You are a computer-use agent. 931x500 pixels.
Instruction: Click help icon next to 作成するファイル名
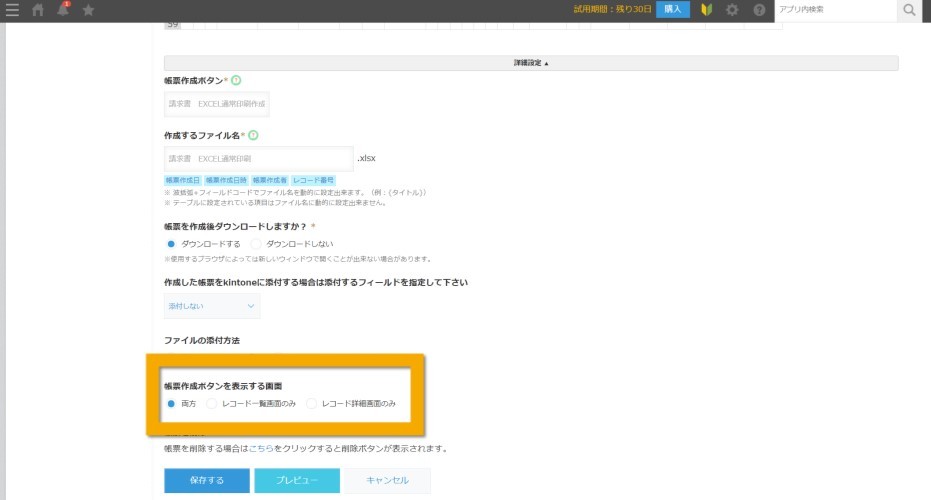click(x=254, y=135)
